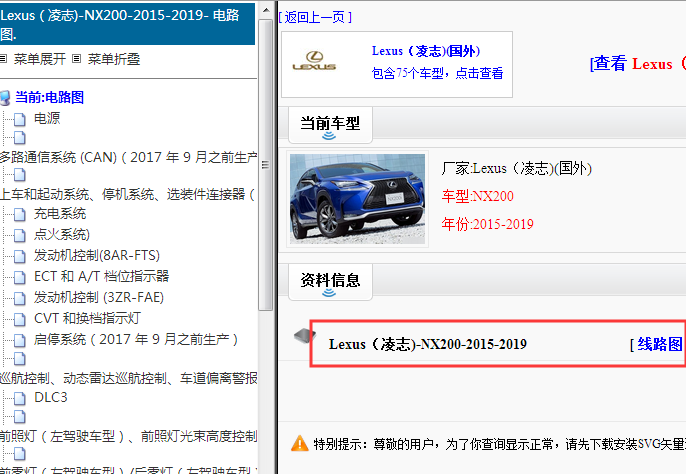Image resolution: width=686 pixels, height=474 pixels.
Task: Open 巡航控制、动态雷达巡航控制 tree item
Action: (129, 378)
